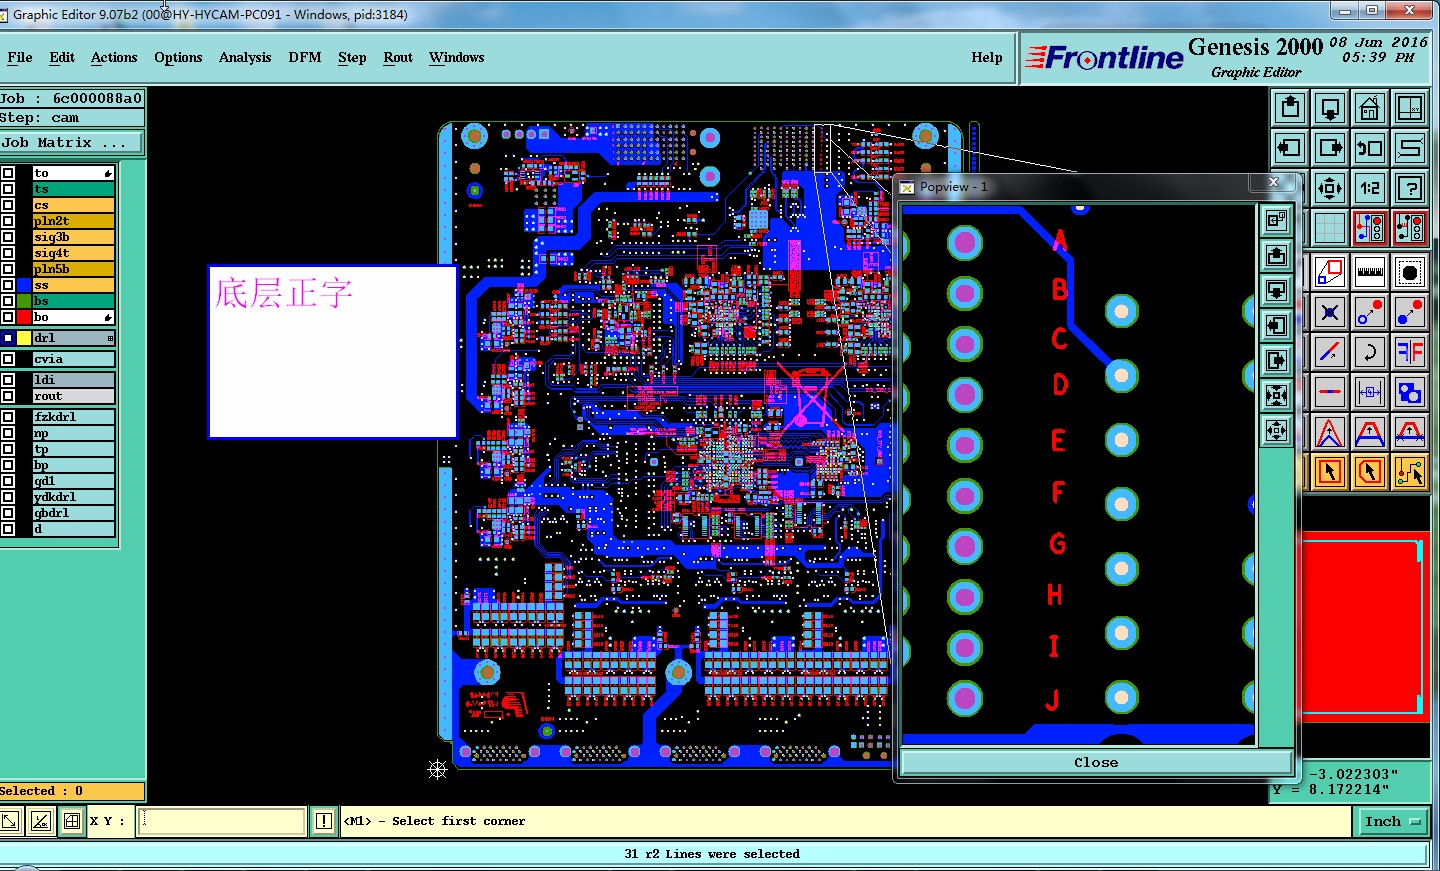
Task: Toggle the 'rout' layer checkbox
Action: coord(8,396)
